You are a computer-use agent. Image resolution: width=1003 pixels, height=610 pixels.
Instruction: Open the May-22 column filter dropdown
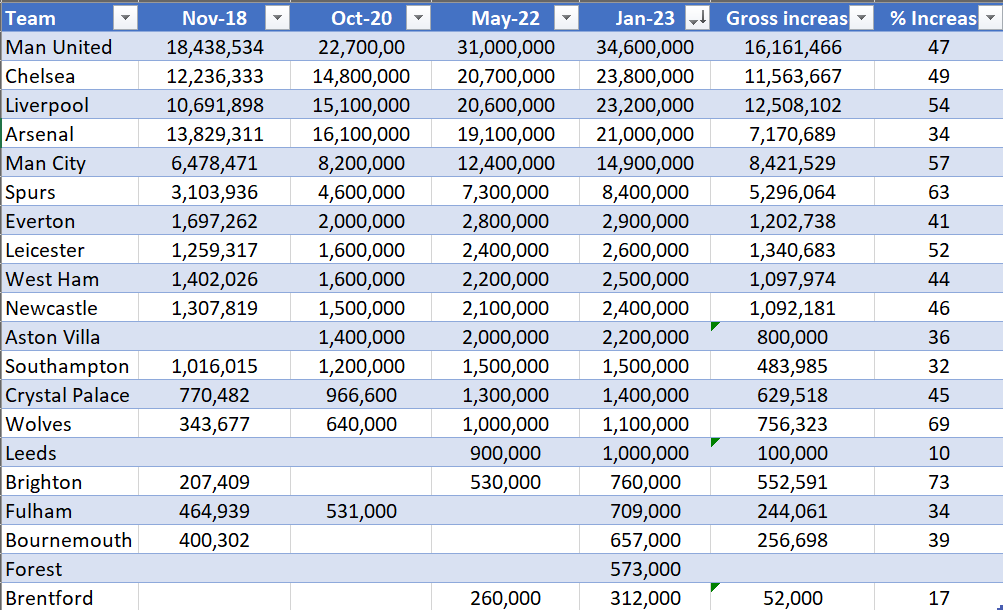tap(566, 19)
